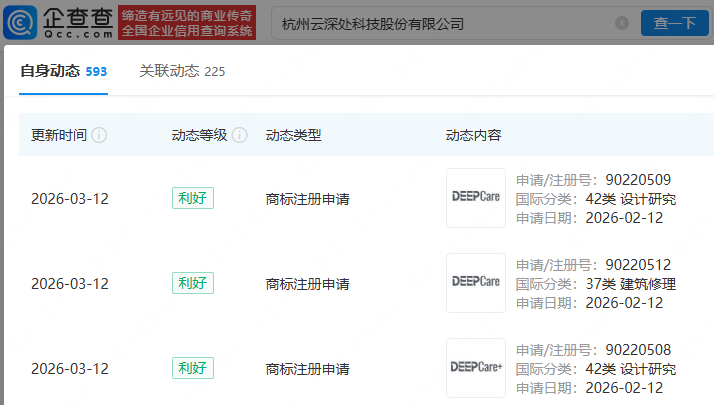
Task: Click 企查查 brand name text
Action: [78, 18]
